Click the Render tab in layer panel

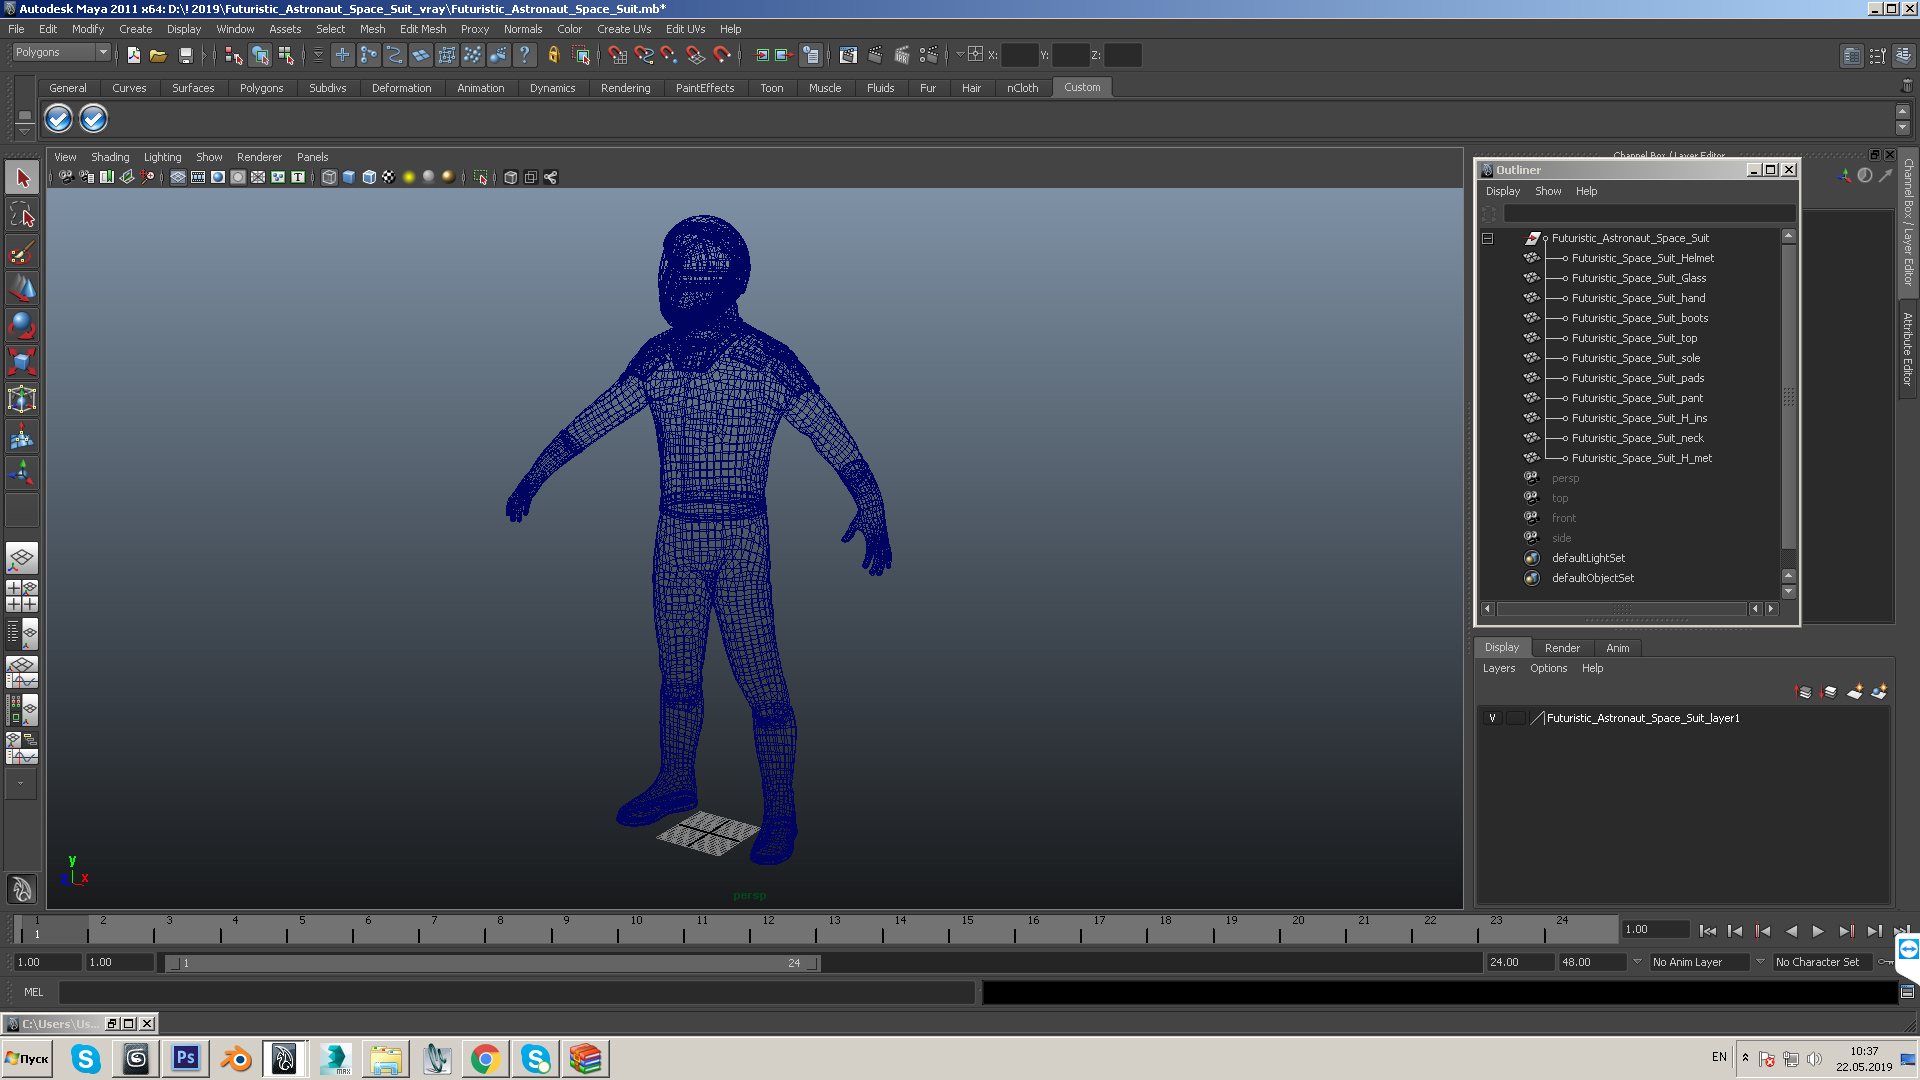pos(1561,646)
